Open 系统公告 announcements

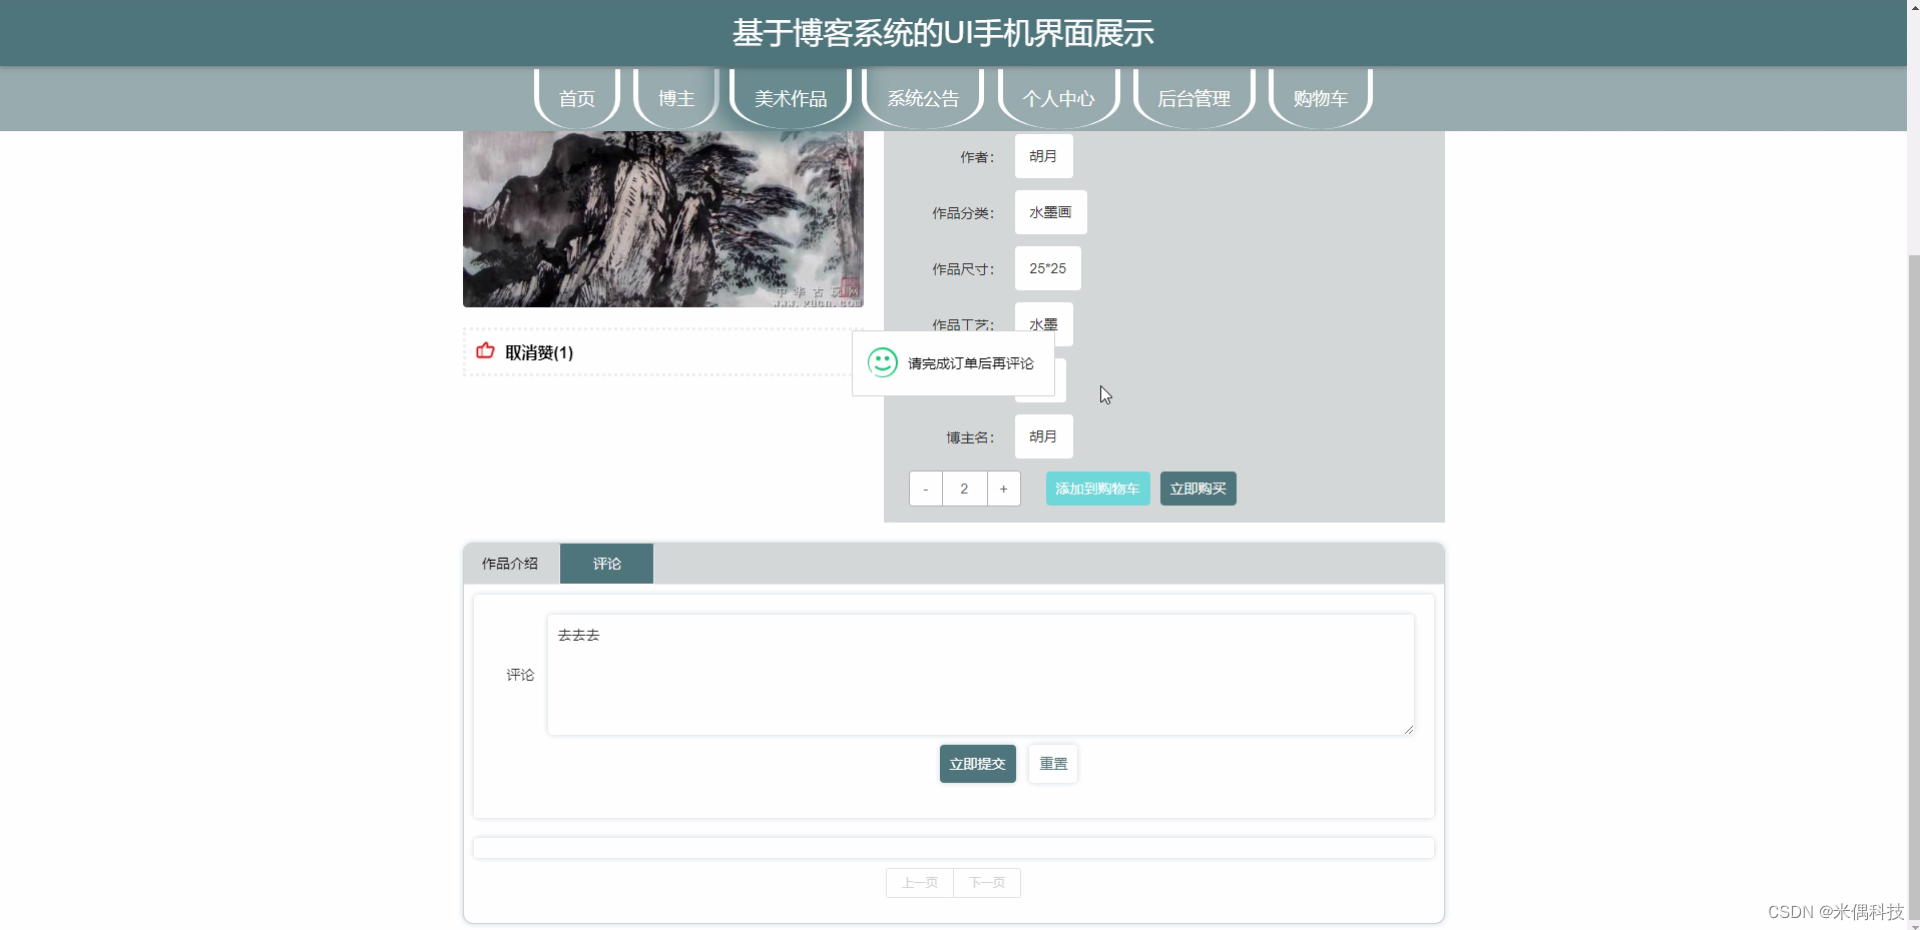pos(921,98)
